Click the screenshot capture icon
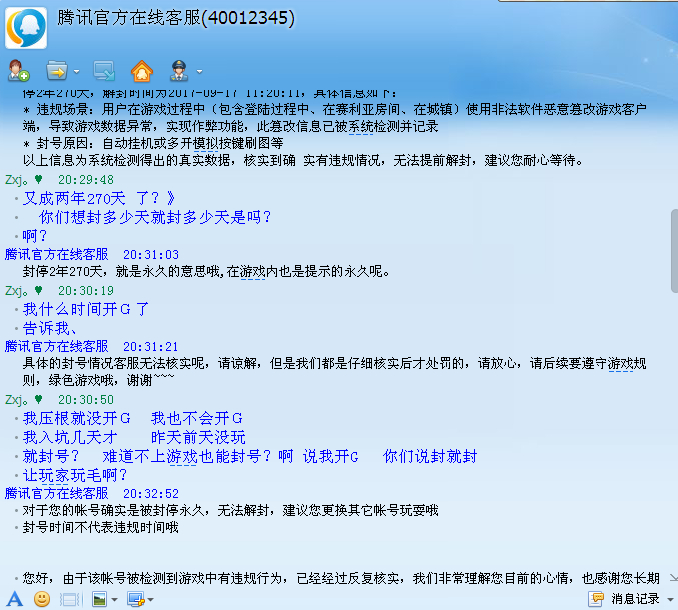Viewport: 678px width, 610px height. pos(136,599)
